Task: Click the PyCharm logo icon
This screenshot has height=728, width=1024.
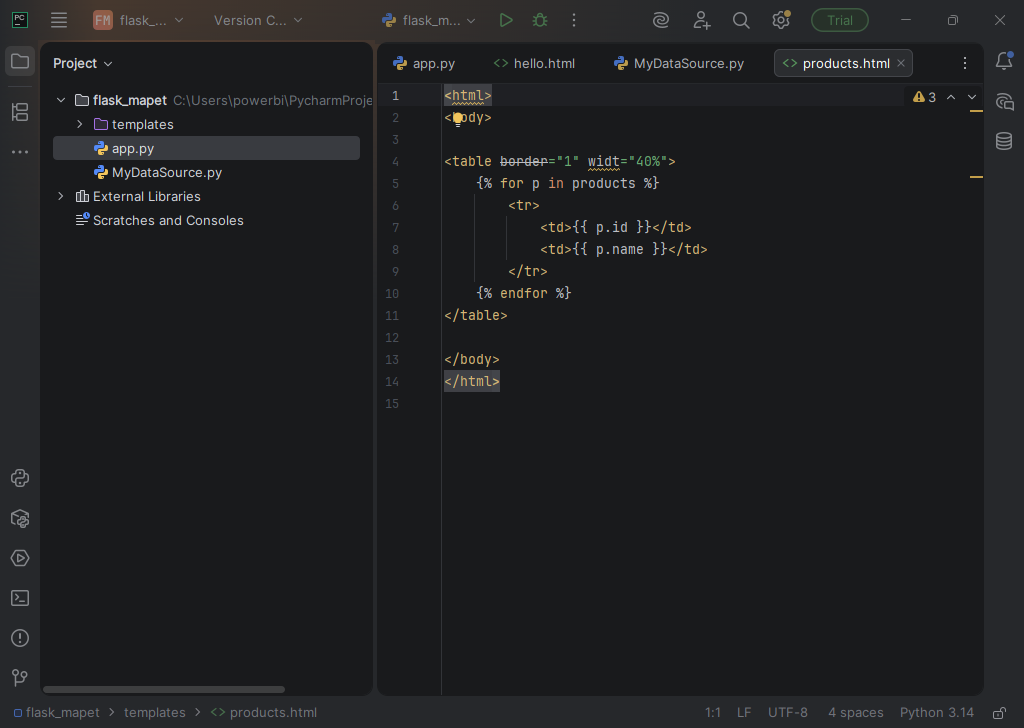Action: click(x=20, y=20)
